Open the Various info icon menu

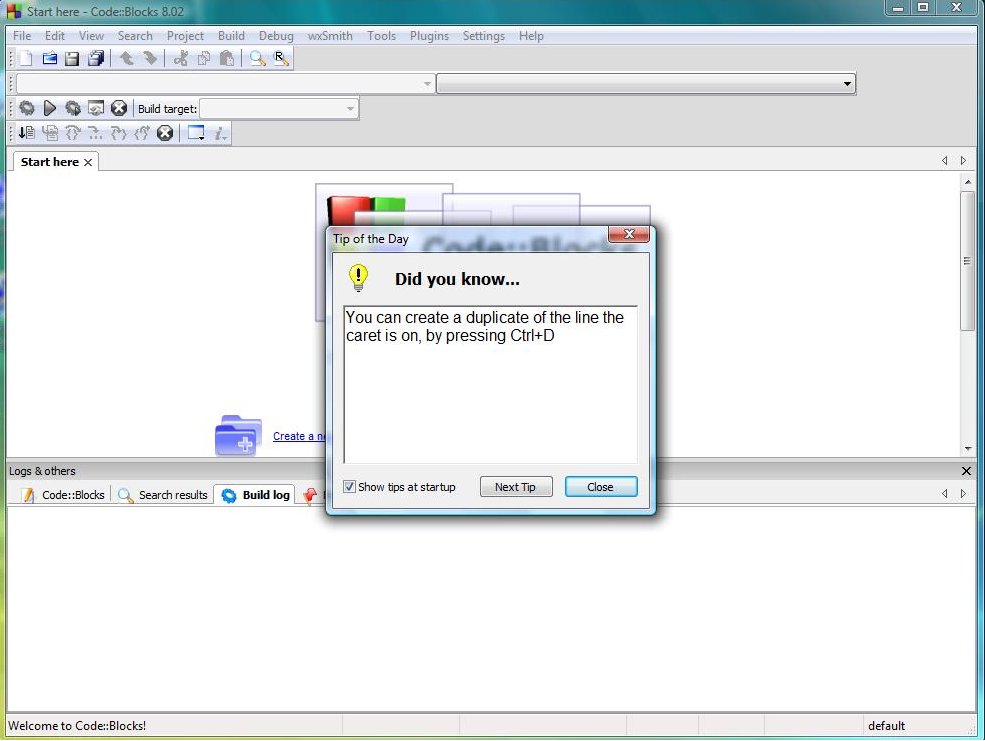(x=220, y=133)
